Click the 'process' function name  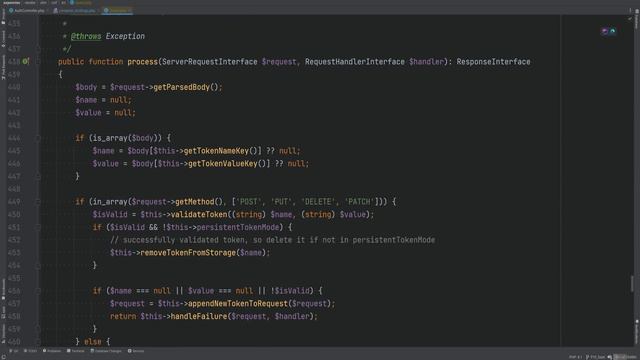(x=142, y=62)
